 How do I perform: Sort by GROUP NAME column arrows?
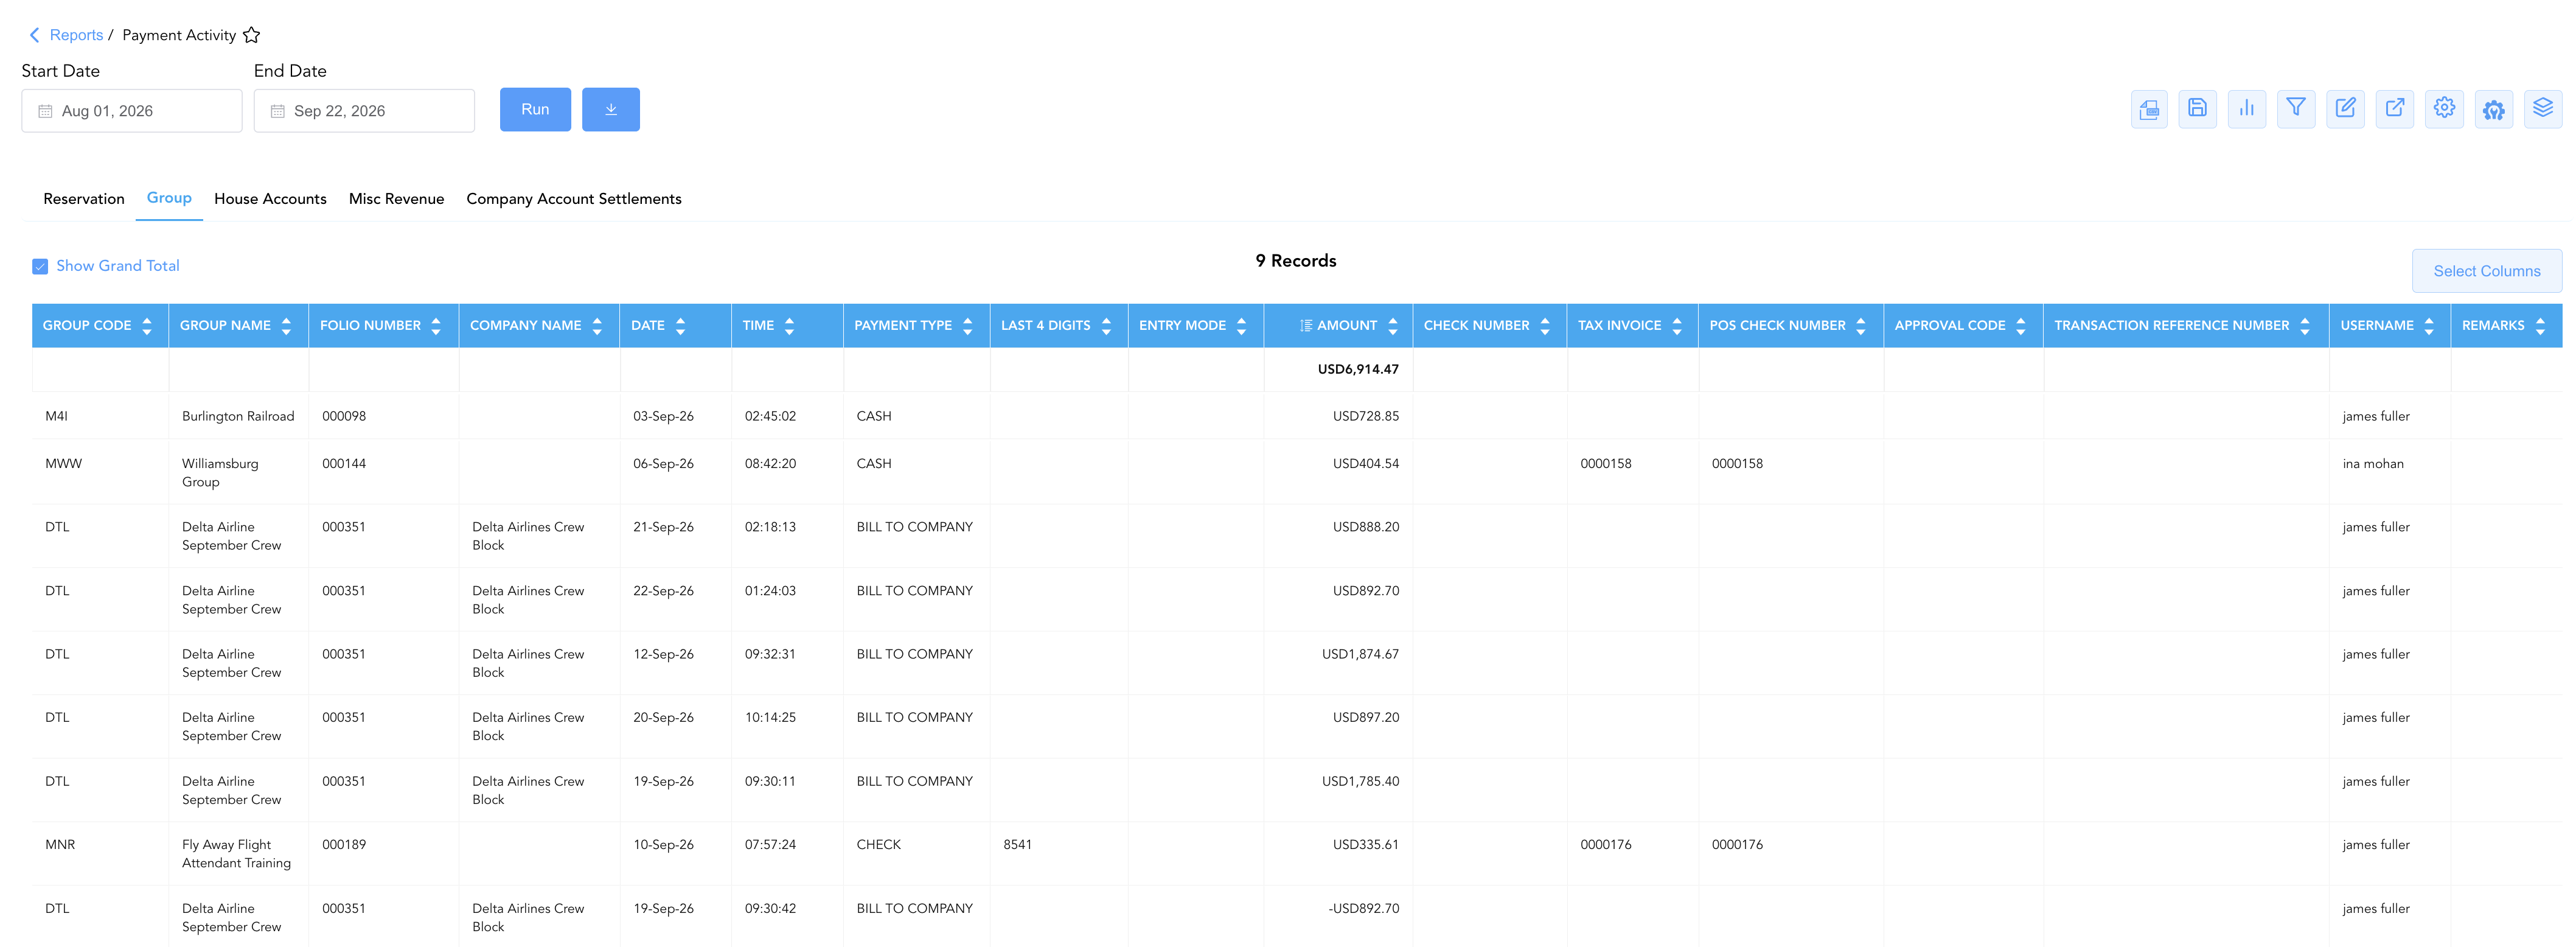coord(286,326)
